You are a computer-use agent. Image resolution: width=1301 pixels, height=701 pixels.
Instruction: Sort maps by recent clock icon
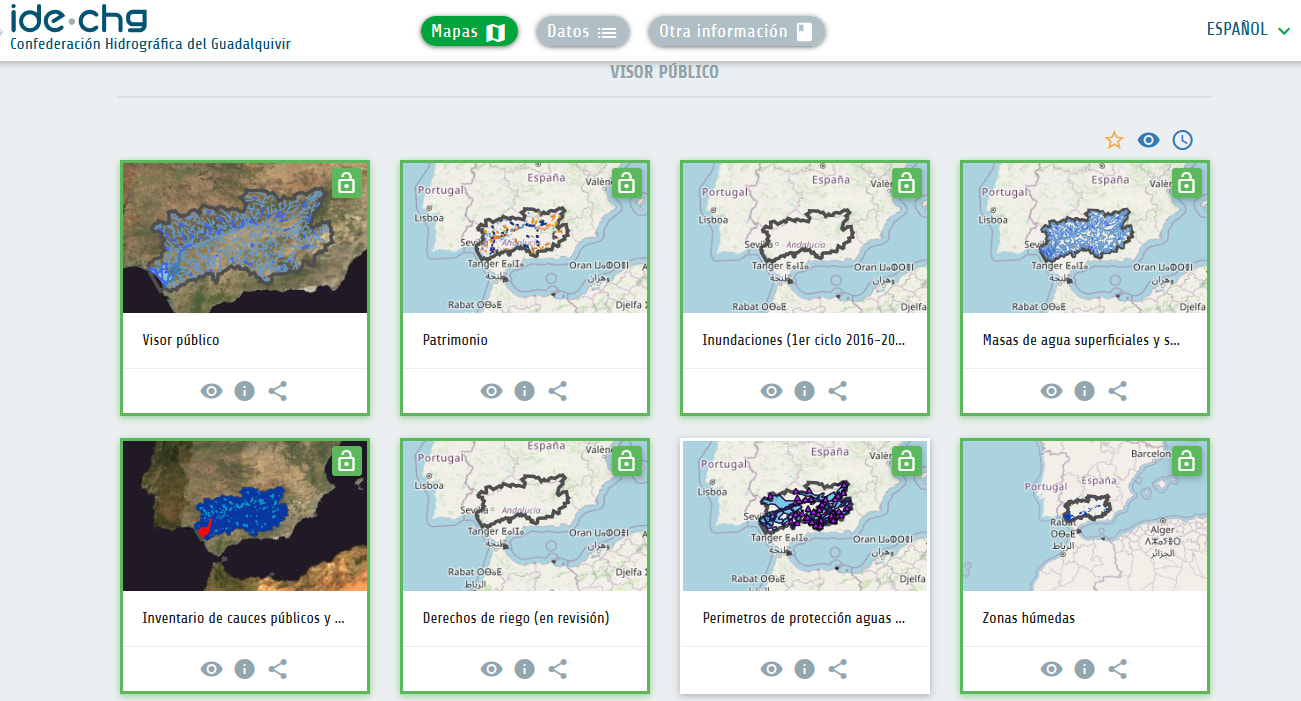coord(1183,140)
